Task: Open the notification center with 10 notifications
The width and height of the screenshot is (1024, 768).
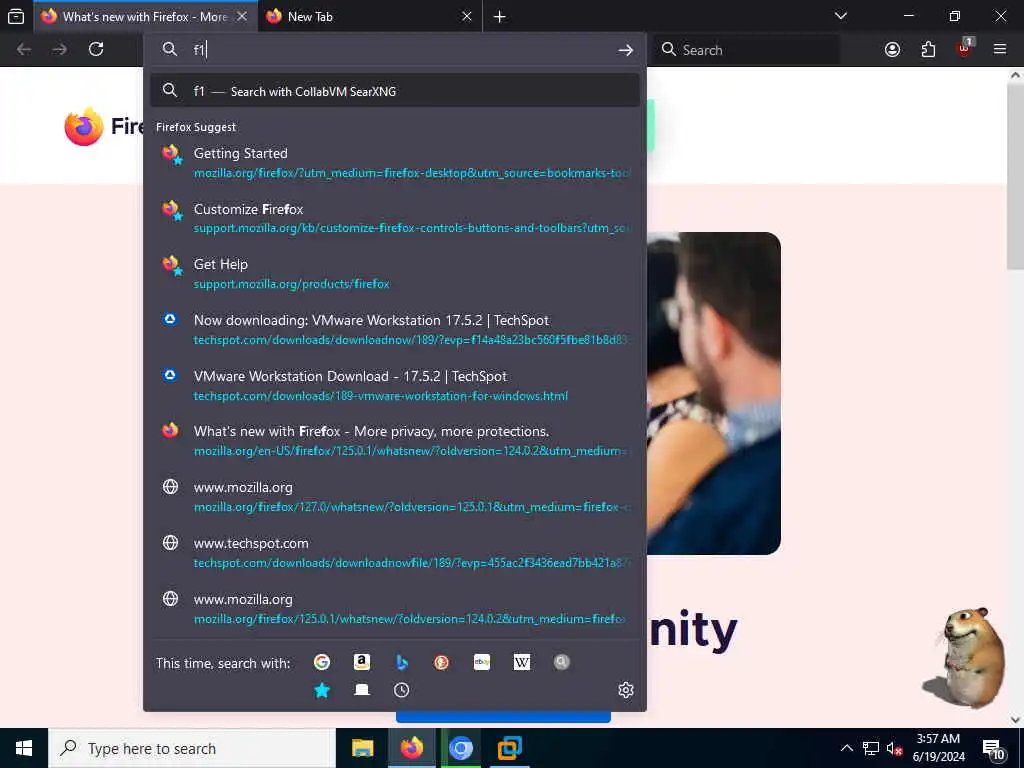Action: tap(993, 750)
